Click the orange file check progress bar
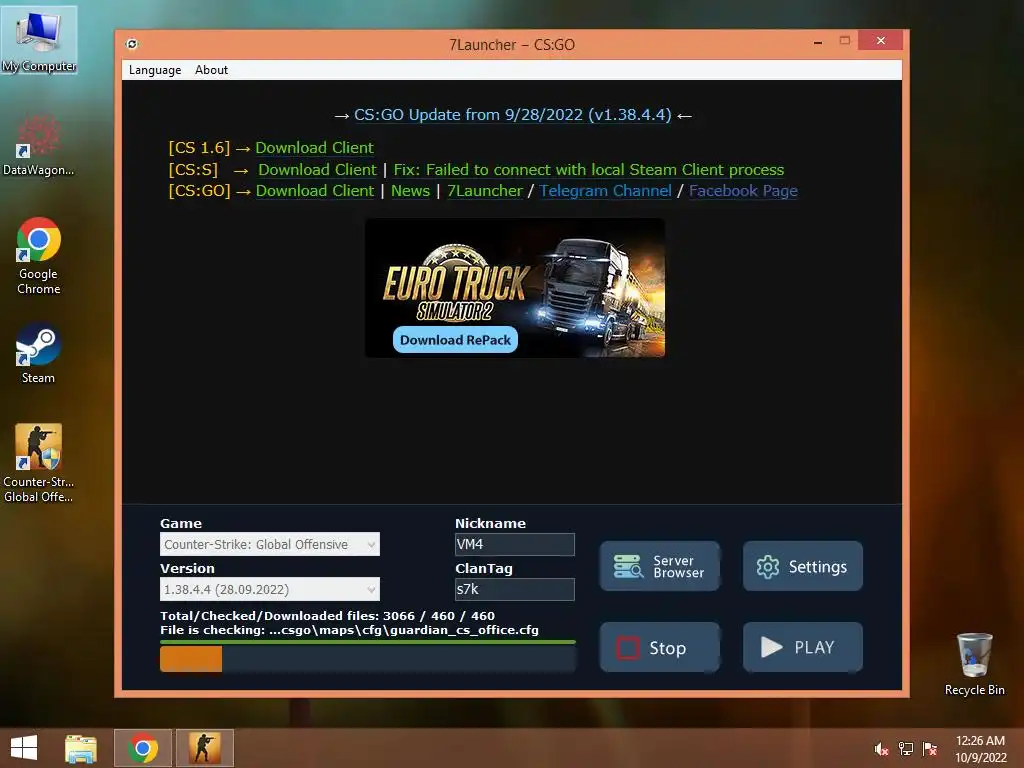1024x768 pixels. click(x=368, y=659)
